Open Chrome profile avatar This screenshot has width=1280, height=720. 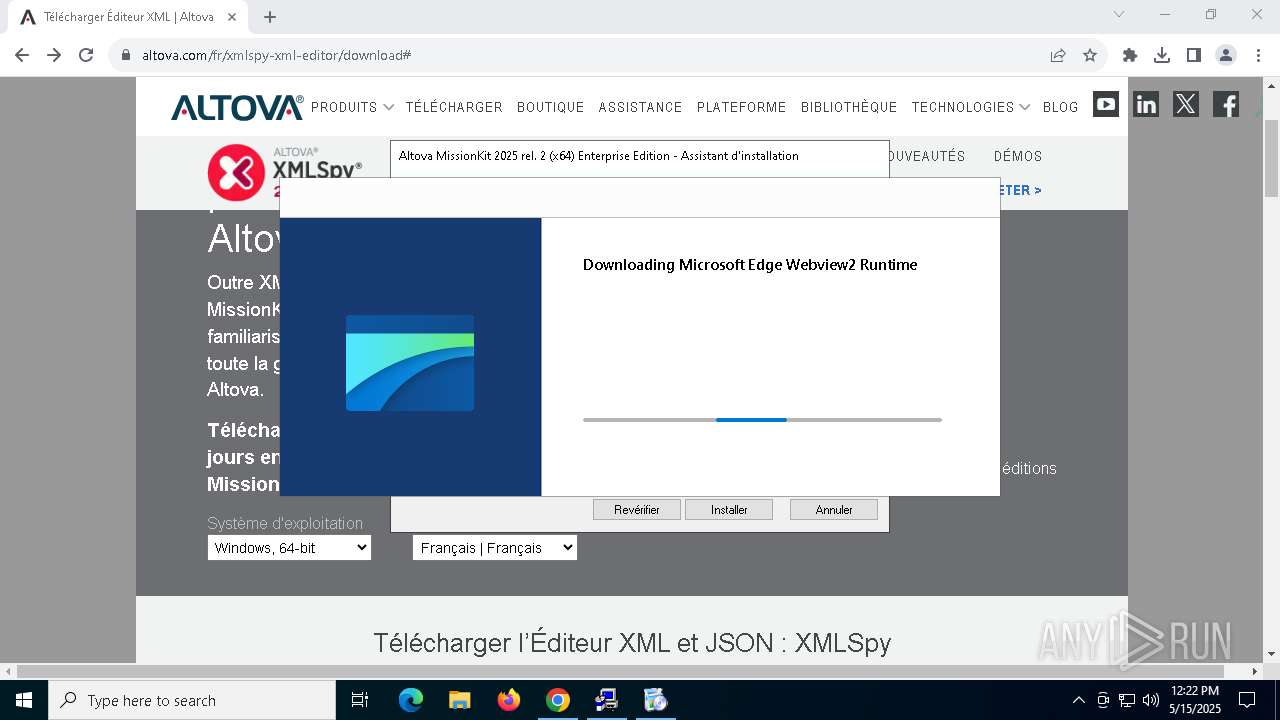coord(1226,55)
